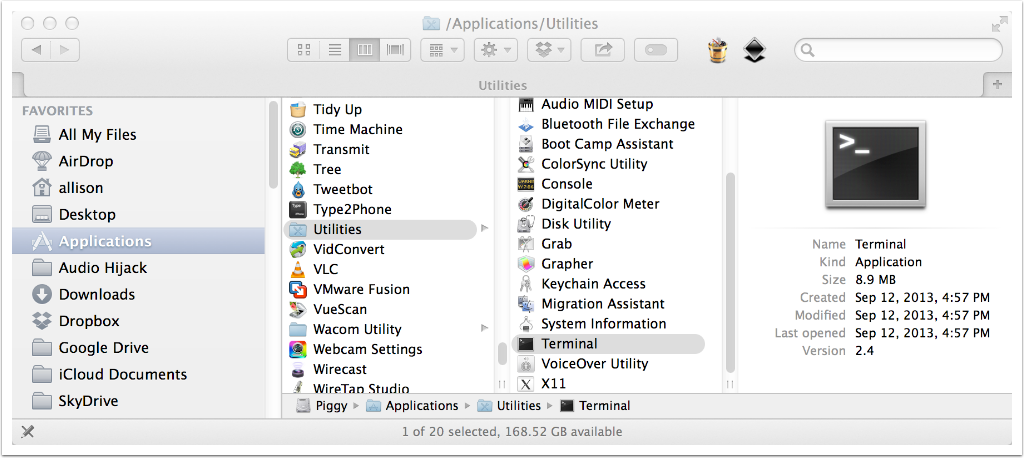Image resolution: width=1024 pixels, height=458 pixels.
Task: Click Applications in the bottom path bar
Action: point(421,406)
